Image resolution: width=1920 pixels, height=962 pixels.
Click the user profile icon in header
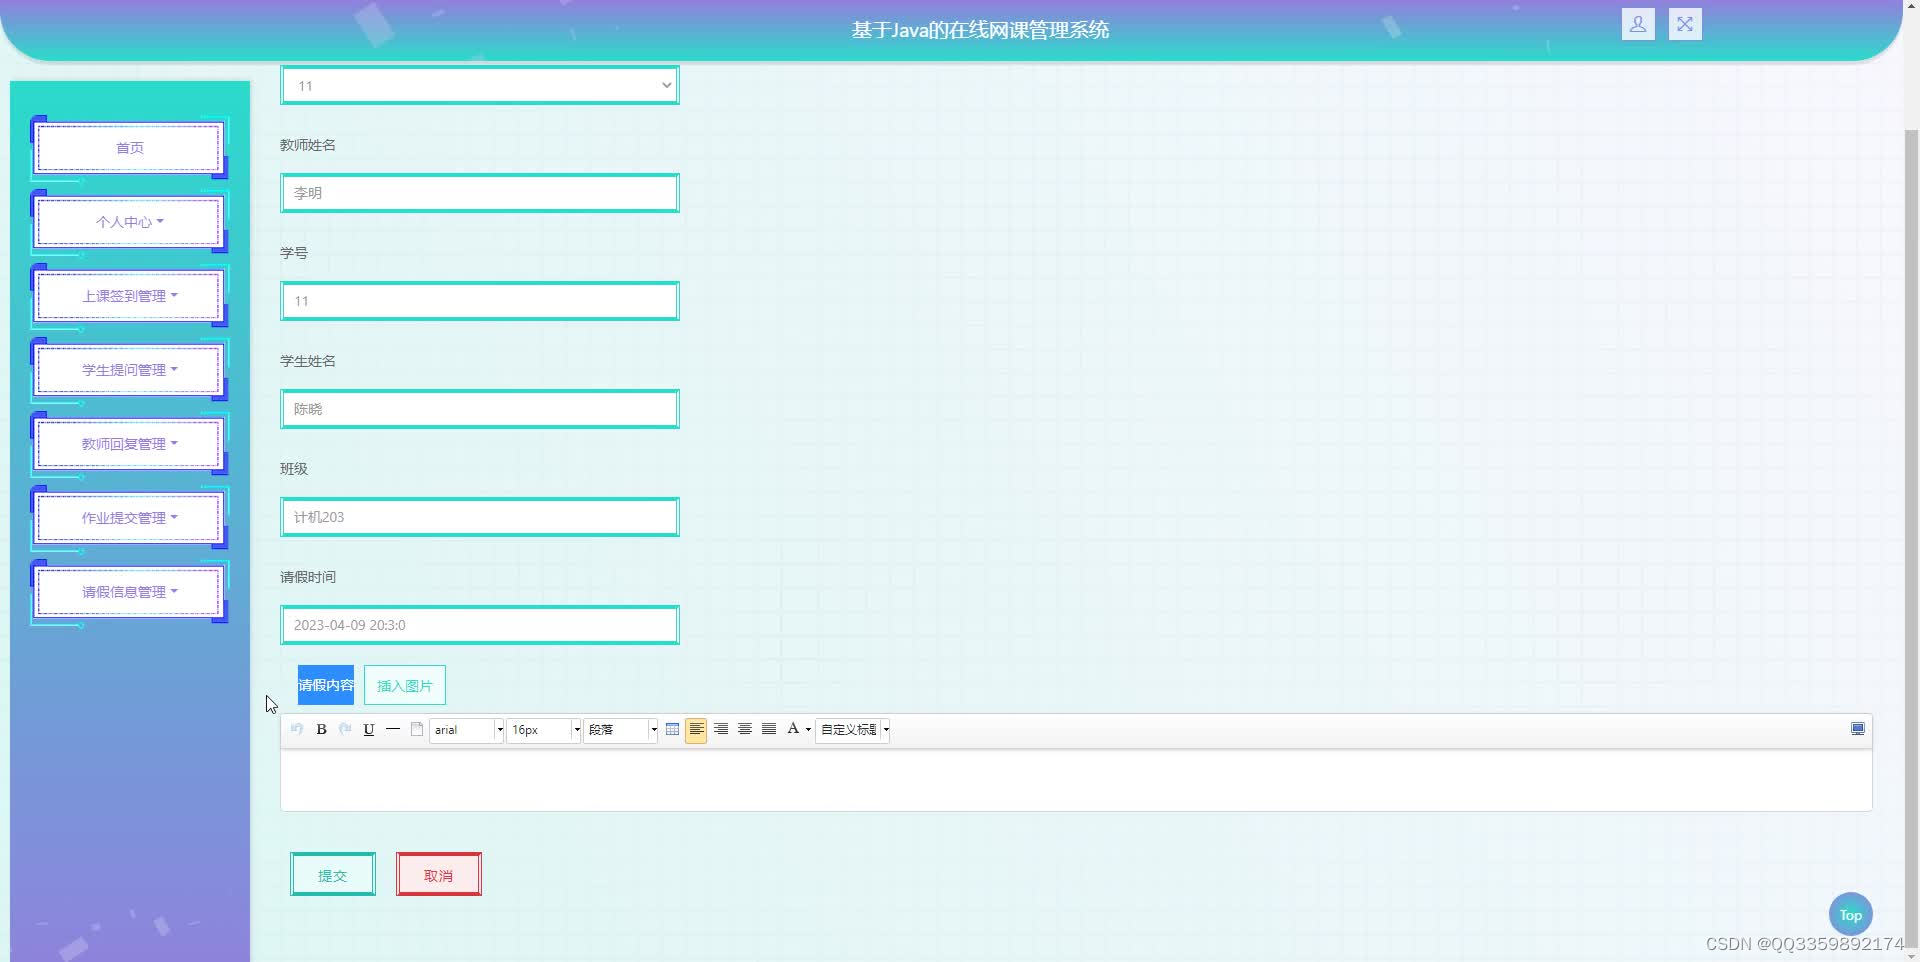click(1638, 24)
